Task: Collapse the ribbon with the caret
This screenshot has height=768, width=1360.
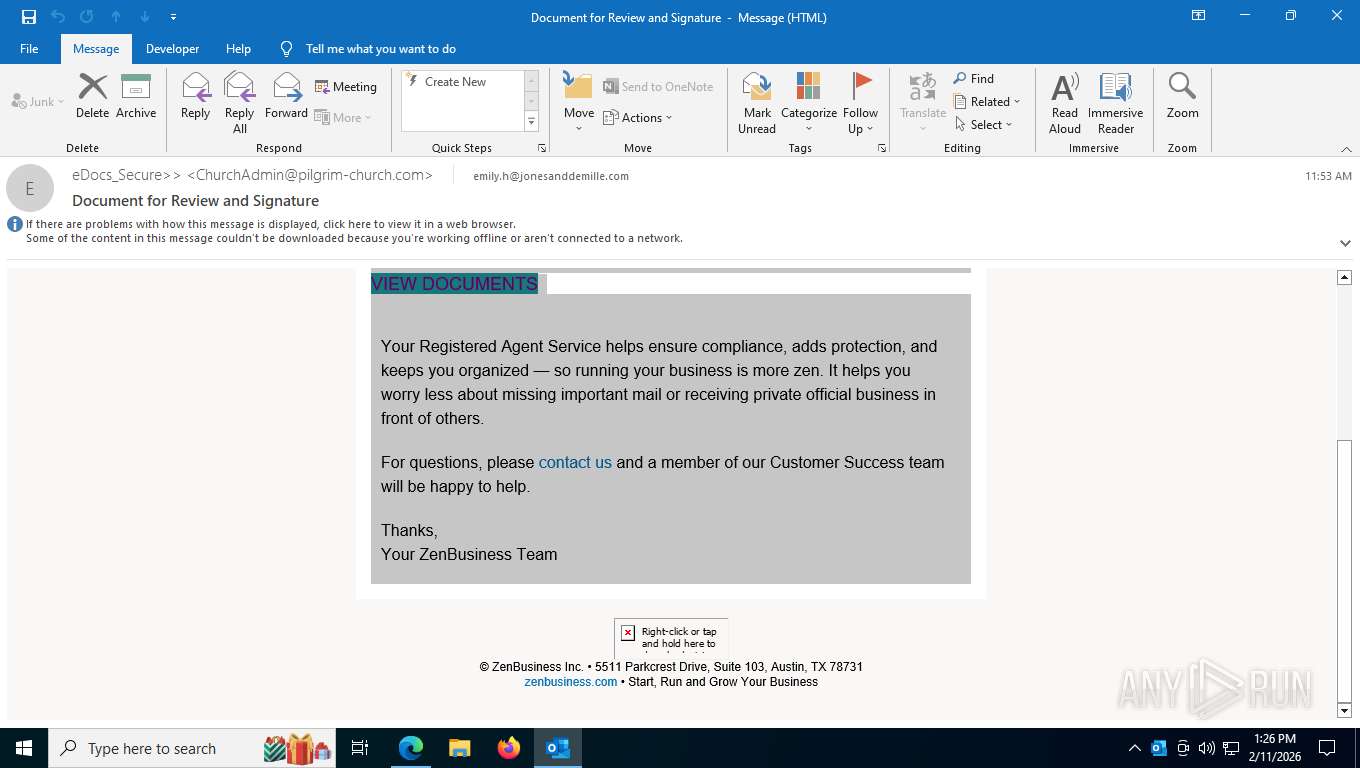Action: 1345,149
